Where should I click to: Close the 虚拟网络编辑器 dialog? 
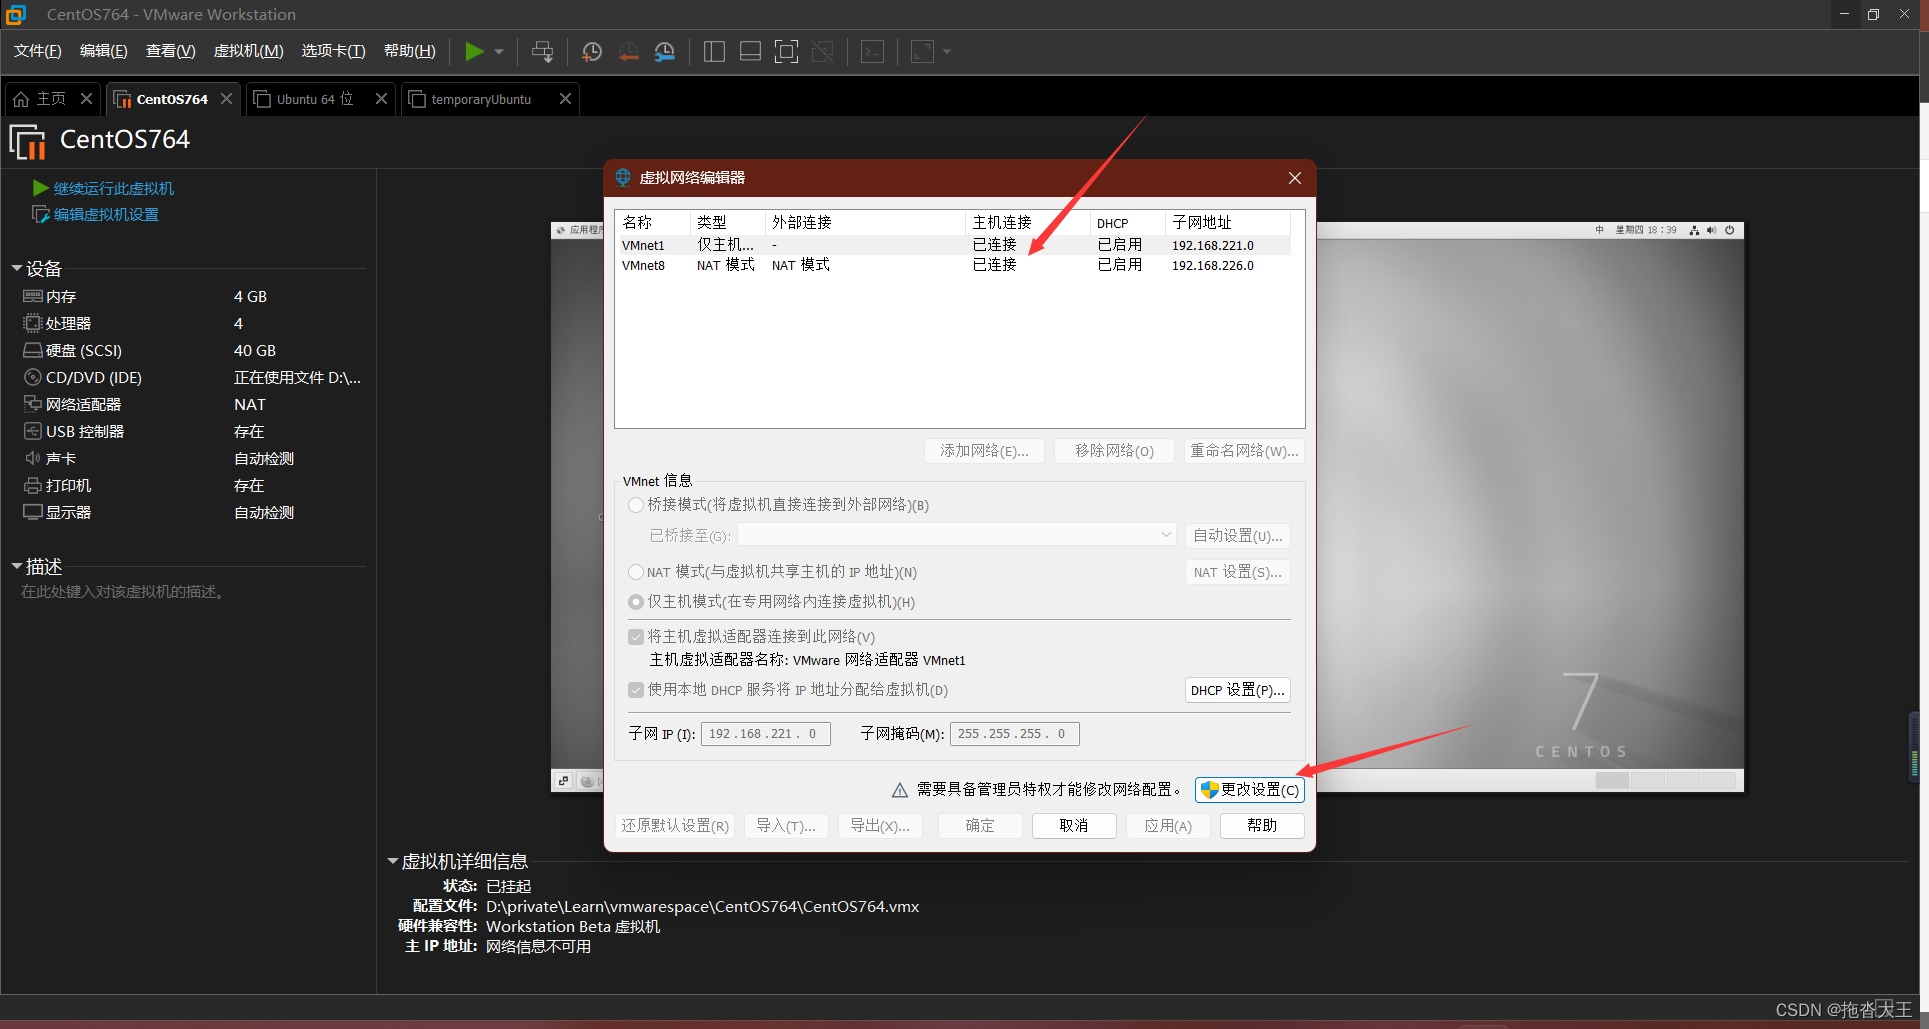(1295, 178)
